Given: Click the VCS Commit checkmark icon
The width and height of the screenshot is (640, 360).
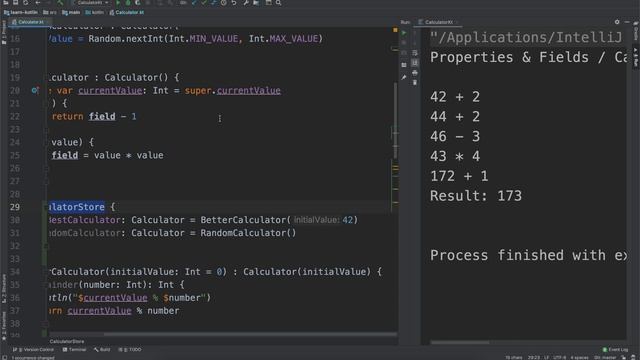Looking at the screenshot, I should click(x=204, y=2).
